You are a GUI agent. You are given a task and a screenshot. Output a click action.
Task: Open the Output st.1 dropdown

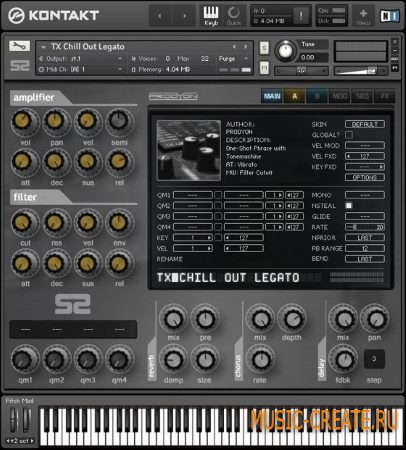pos(81,59)
